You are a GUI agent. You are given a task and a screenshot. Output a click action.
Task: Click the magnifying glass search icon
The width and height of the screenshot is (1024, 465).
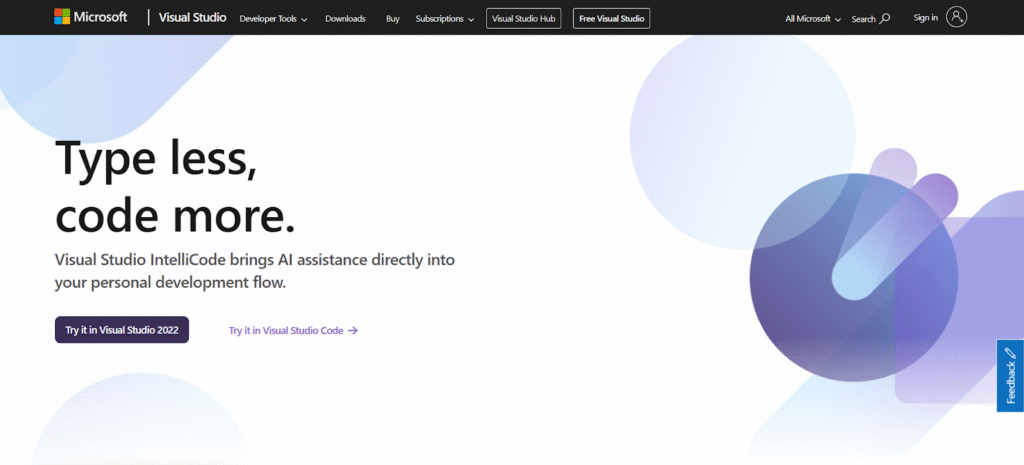884,18
